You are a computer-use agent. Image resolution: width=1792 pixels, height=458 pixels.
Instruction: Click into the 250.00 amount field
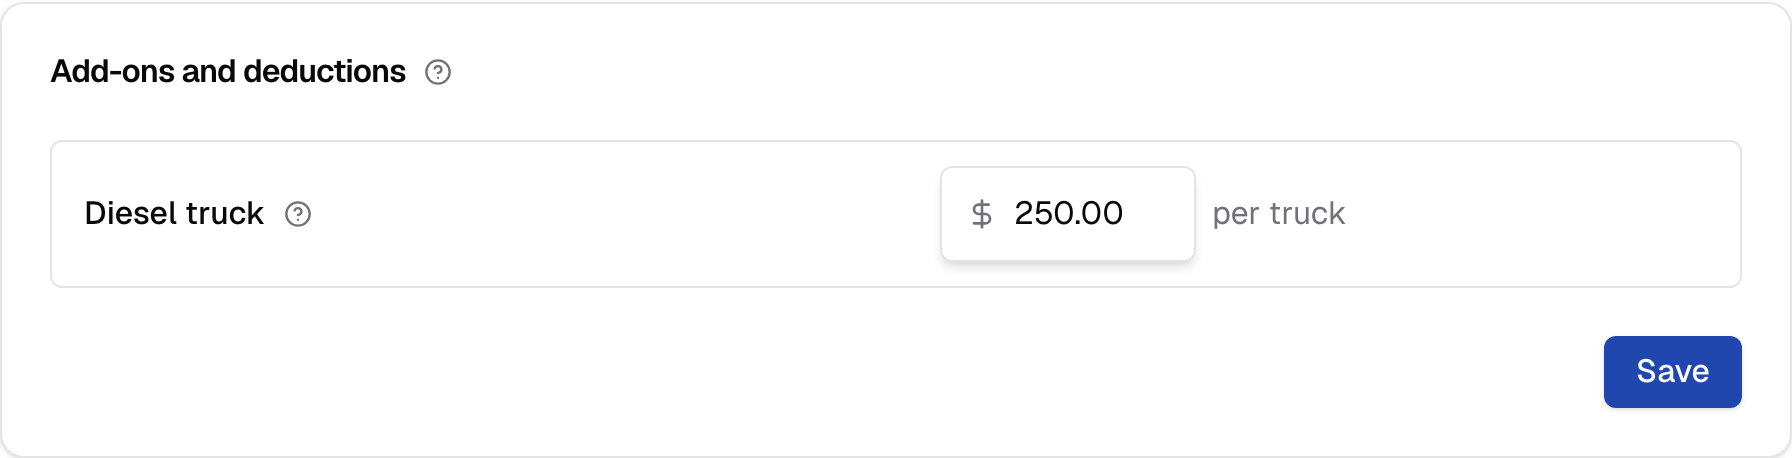[1068, 214]
